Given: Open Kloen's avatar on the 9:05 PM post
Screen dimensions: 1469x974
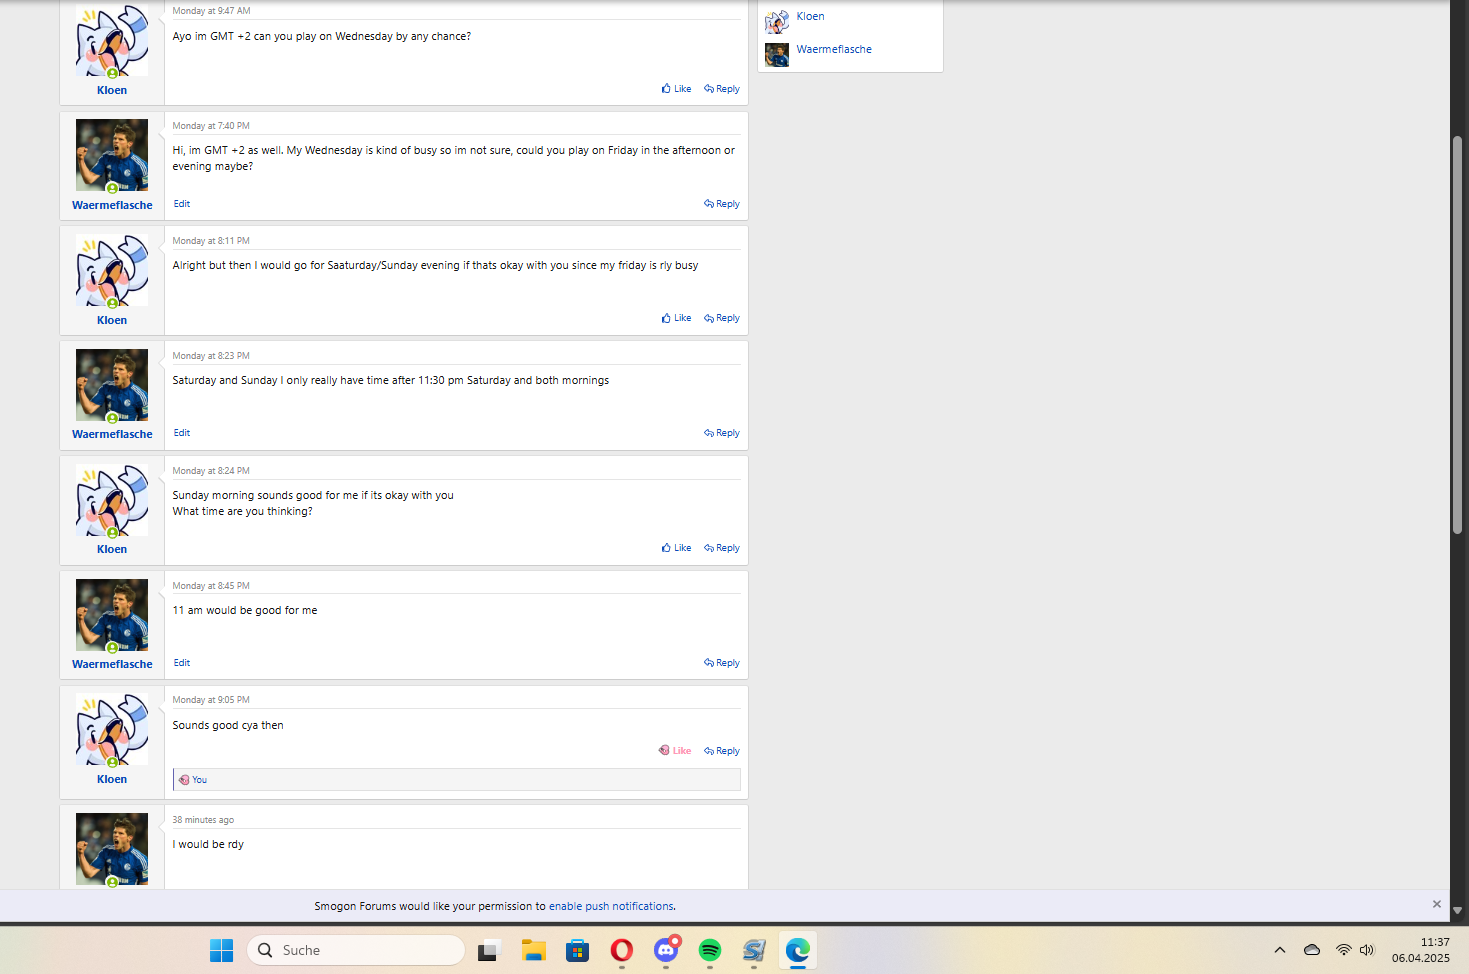Looking at the screenshot, I should (112, 730).
